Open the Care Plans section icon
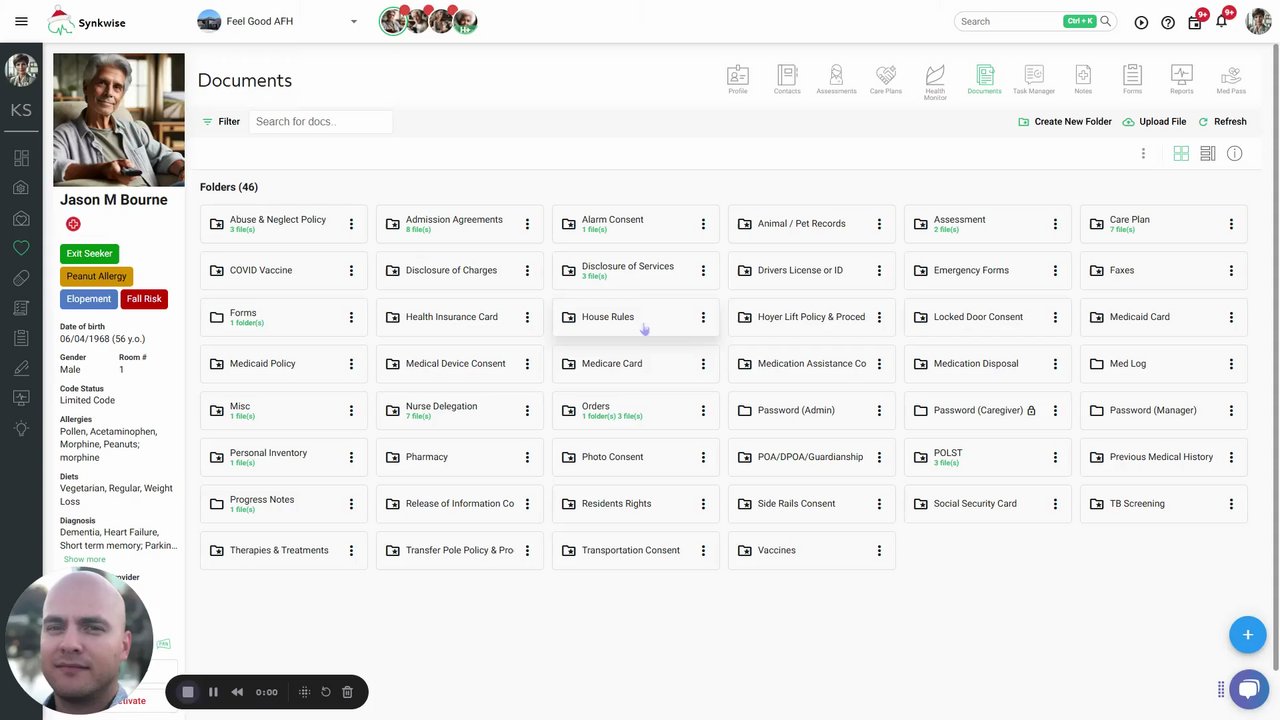The width and height of the screenshot is (1280, 720). click(x=886, y=79)
